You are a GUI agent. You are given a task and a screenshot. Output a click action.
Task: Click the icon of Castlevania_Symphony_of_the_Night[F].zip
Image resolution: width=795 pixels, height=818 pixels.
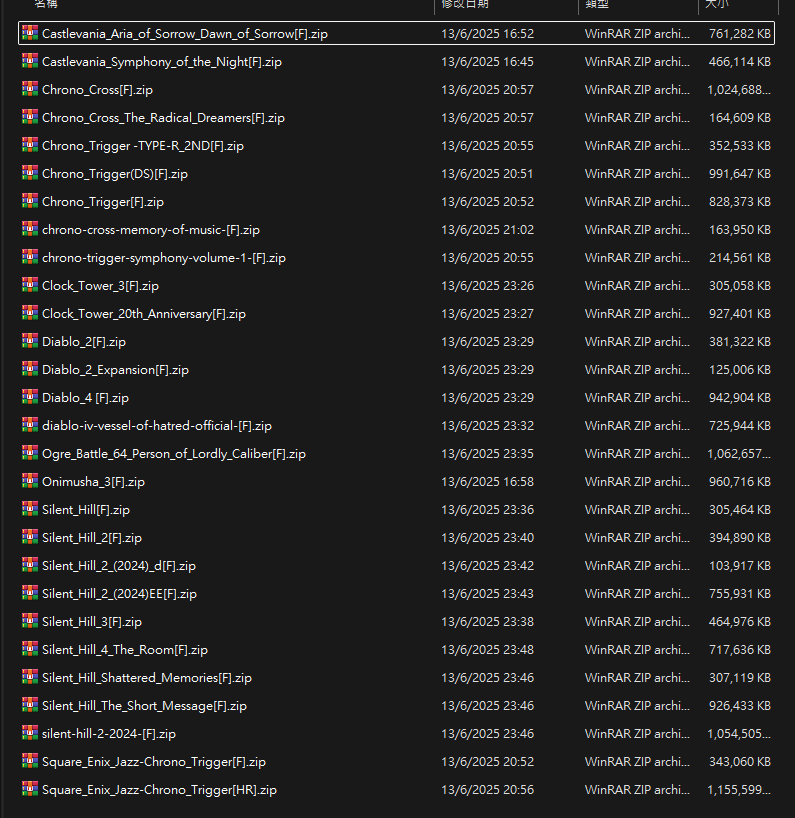coord(30,61)
